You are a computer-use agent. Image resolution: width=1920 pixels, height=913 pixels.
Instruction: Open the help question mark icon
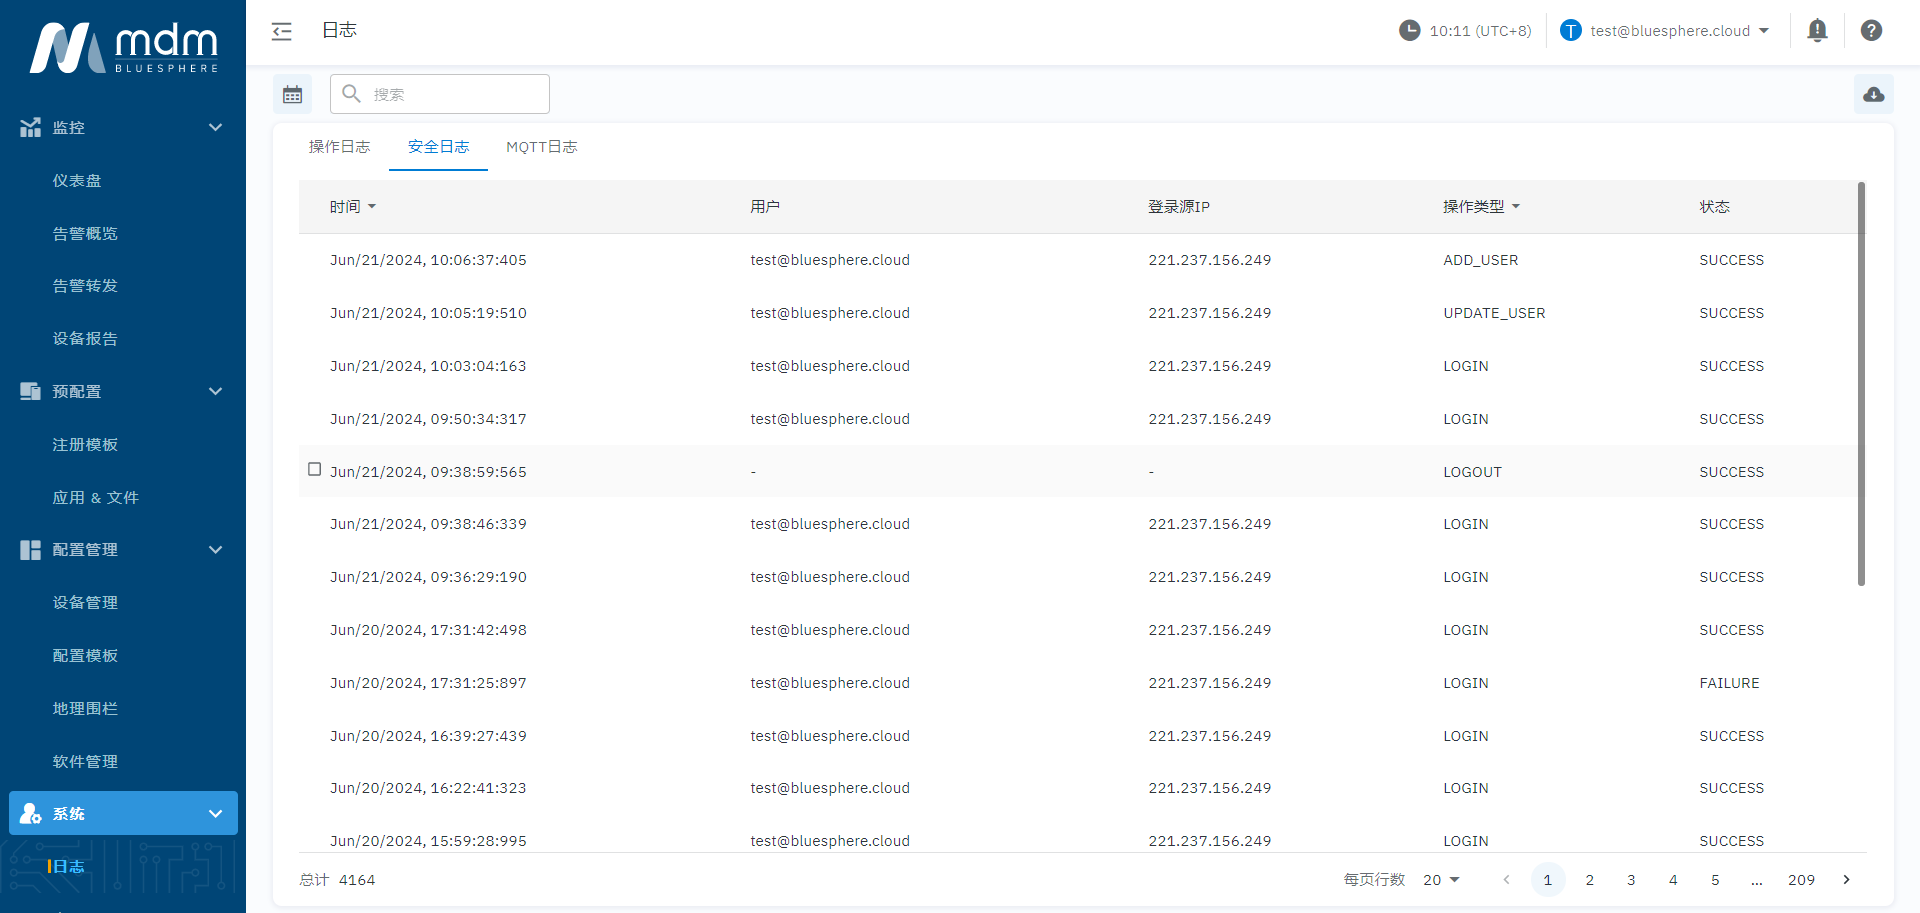click(1871, 31)
